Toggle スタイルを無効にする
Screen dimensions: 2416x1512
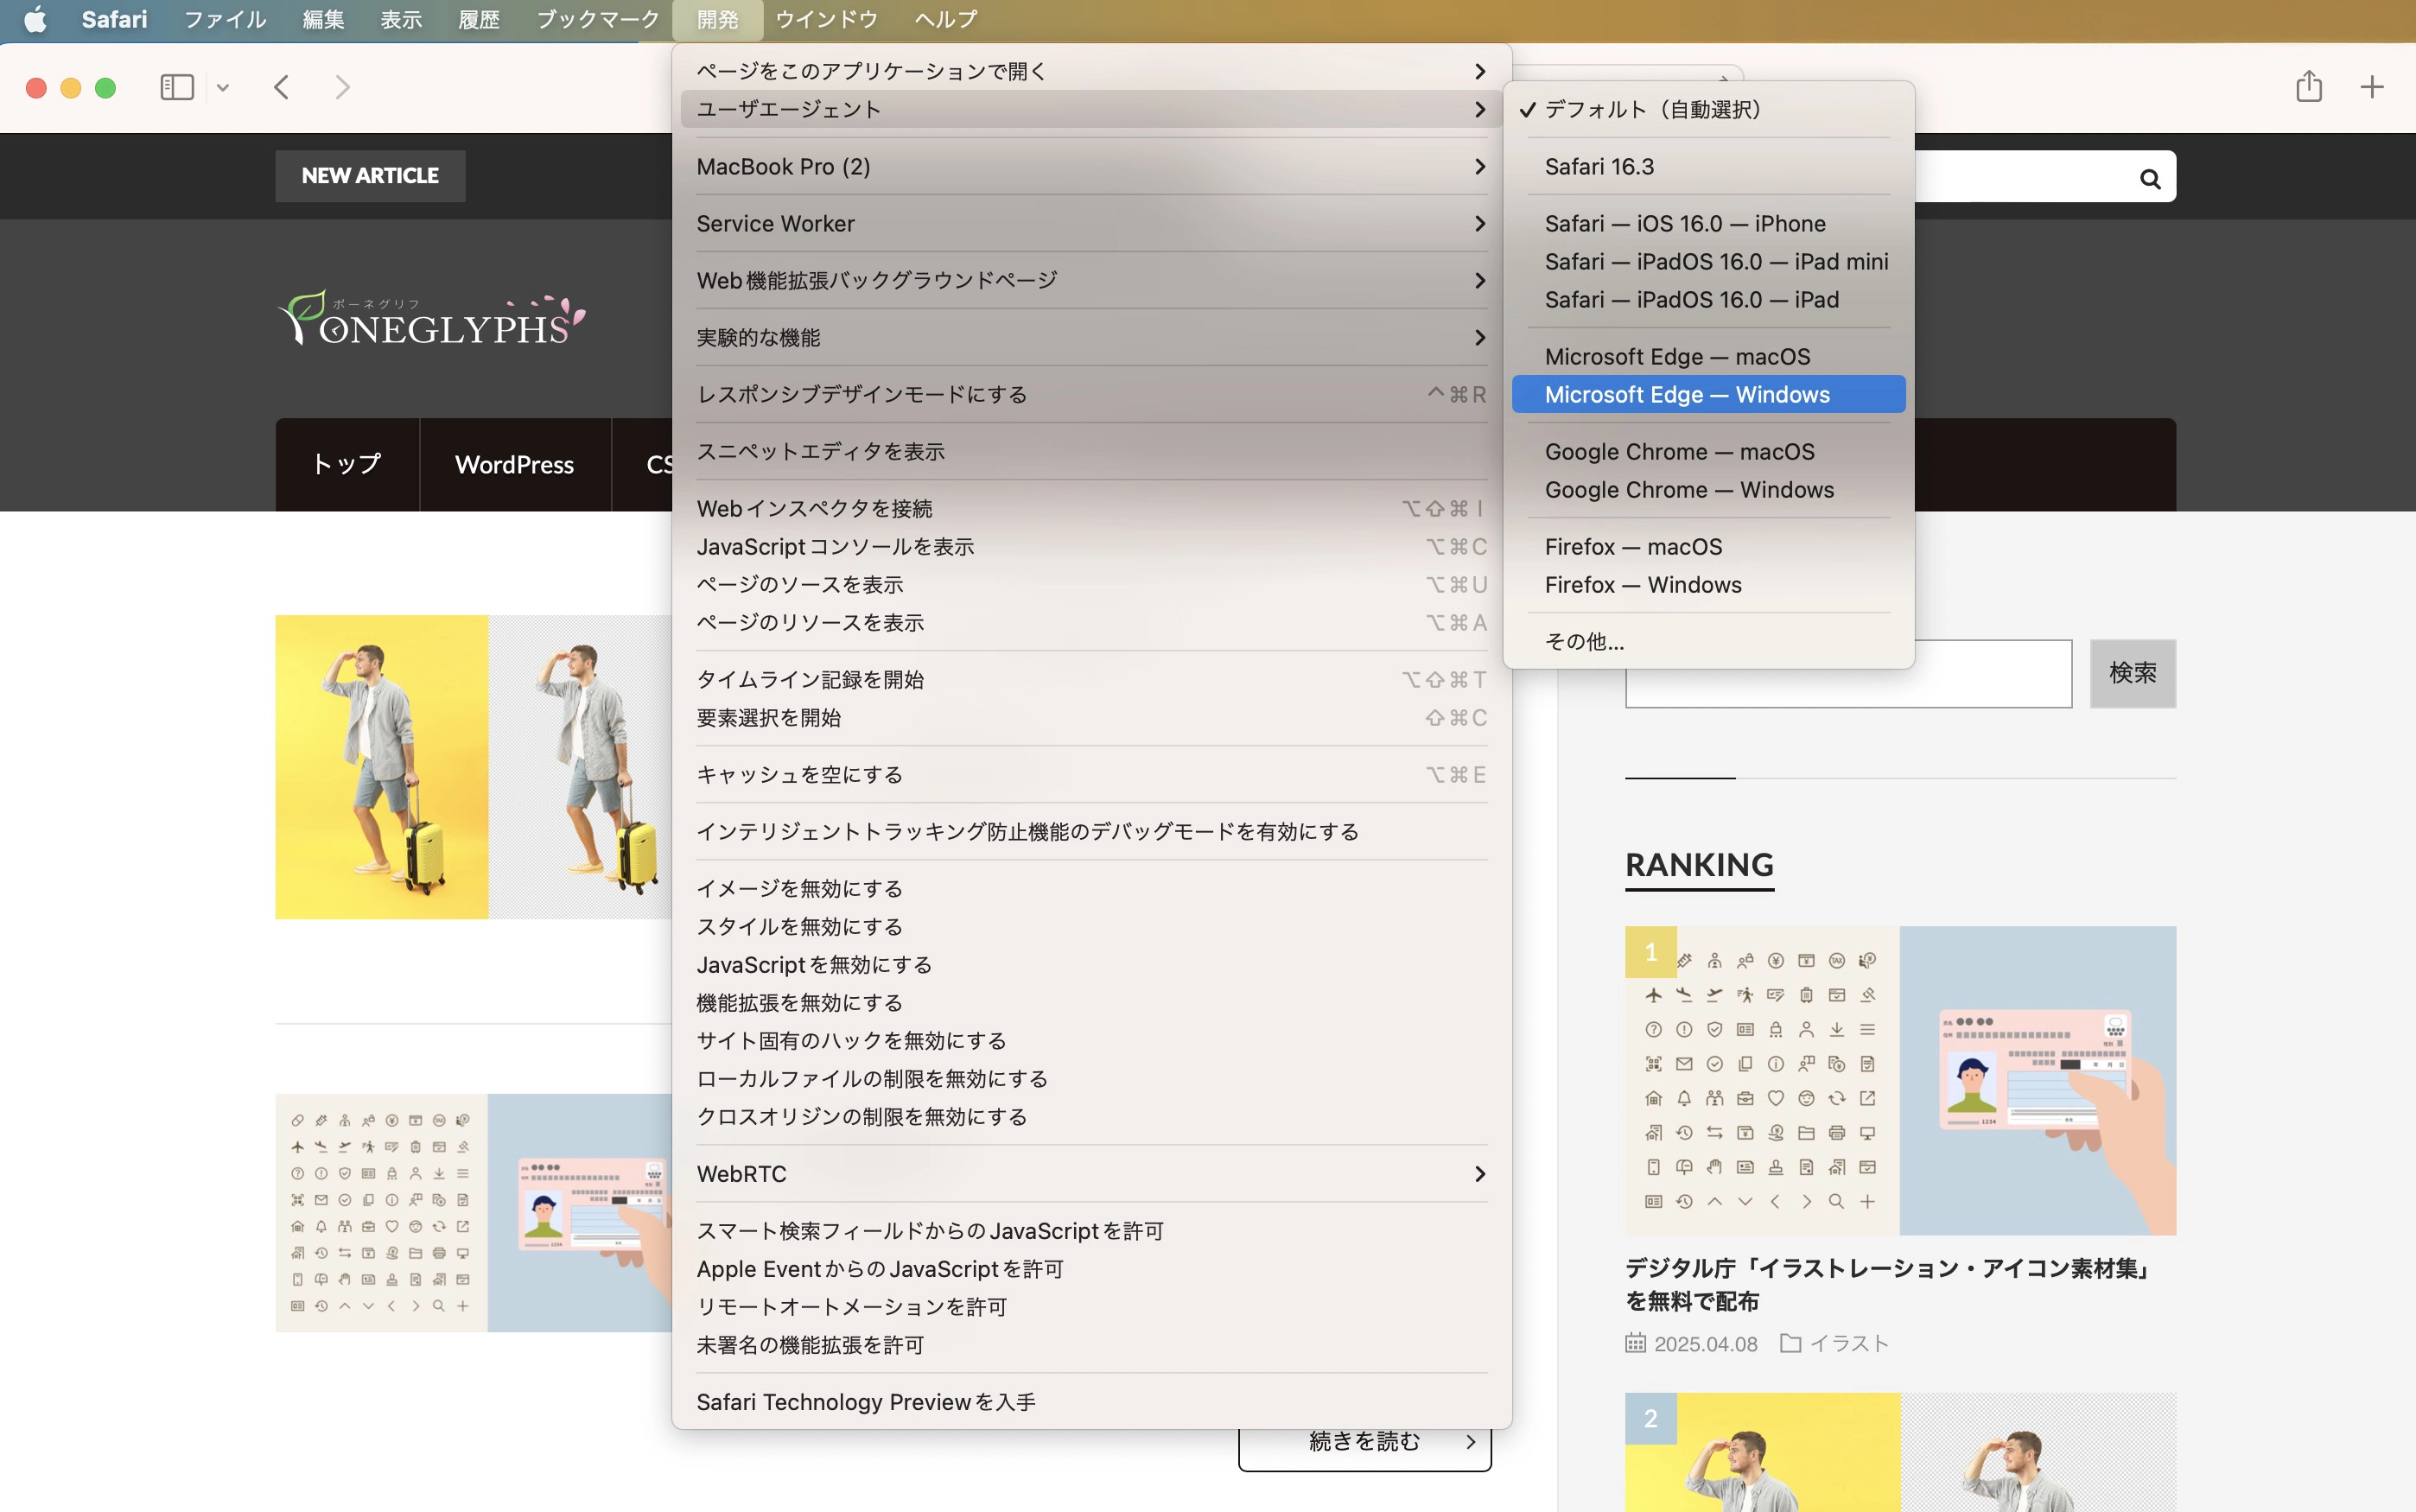click(x=1091, y=926)
